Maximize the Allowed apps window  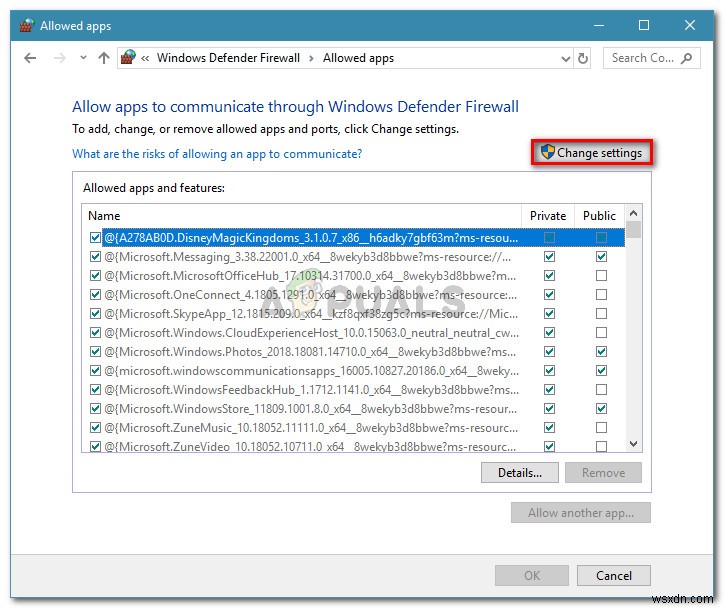644,25
